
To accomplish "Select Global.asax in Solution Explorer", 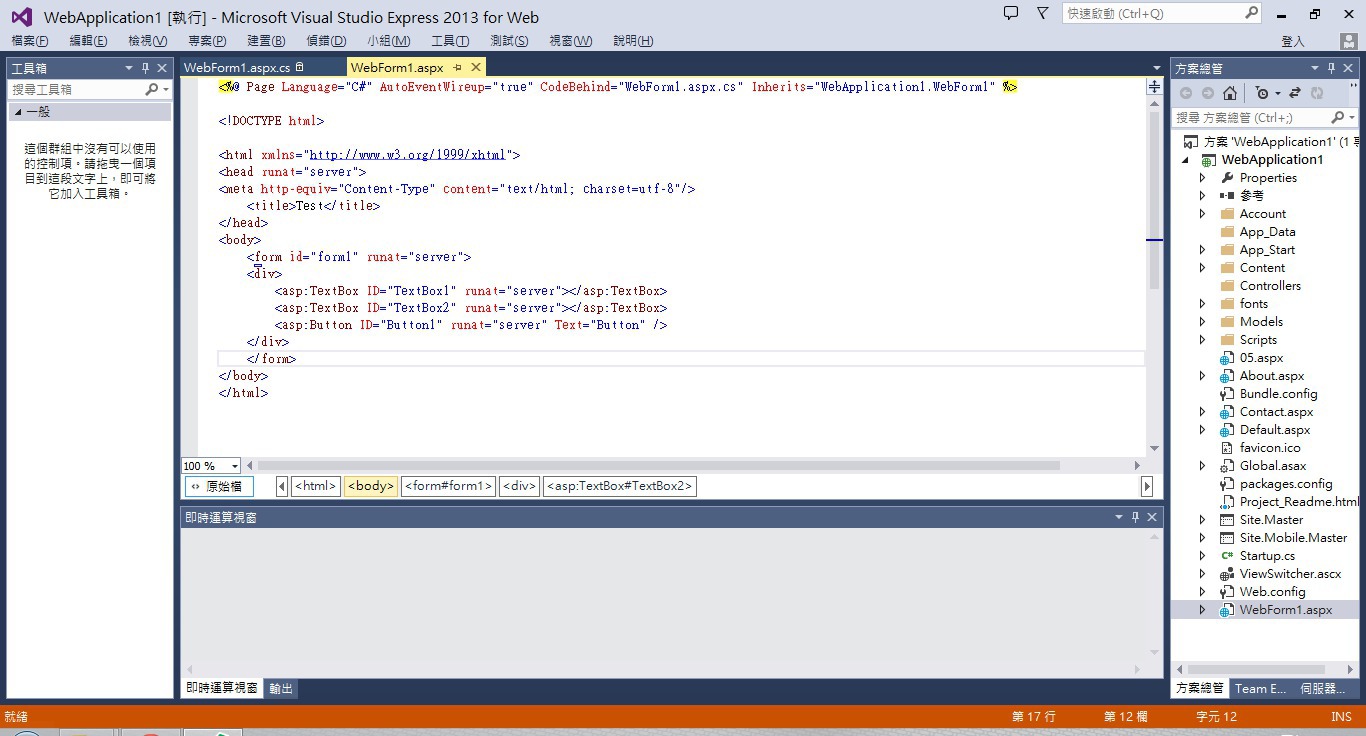I will [x=1273, y=466].
